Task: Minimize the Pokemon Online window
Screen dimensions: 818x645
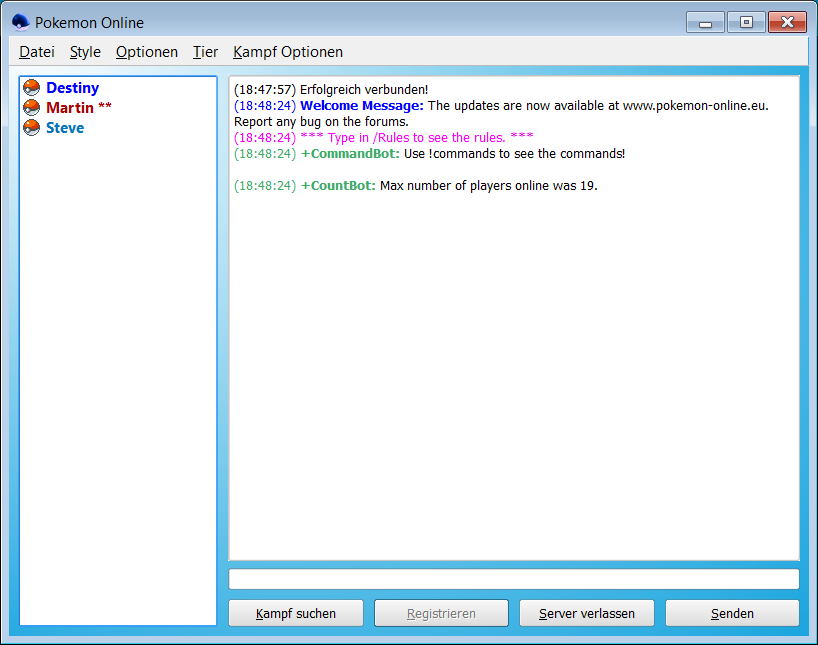Action: [705, 22]
